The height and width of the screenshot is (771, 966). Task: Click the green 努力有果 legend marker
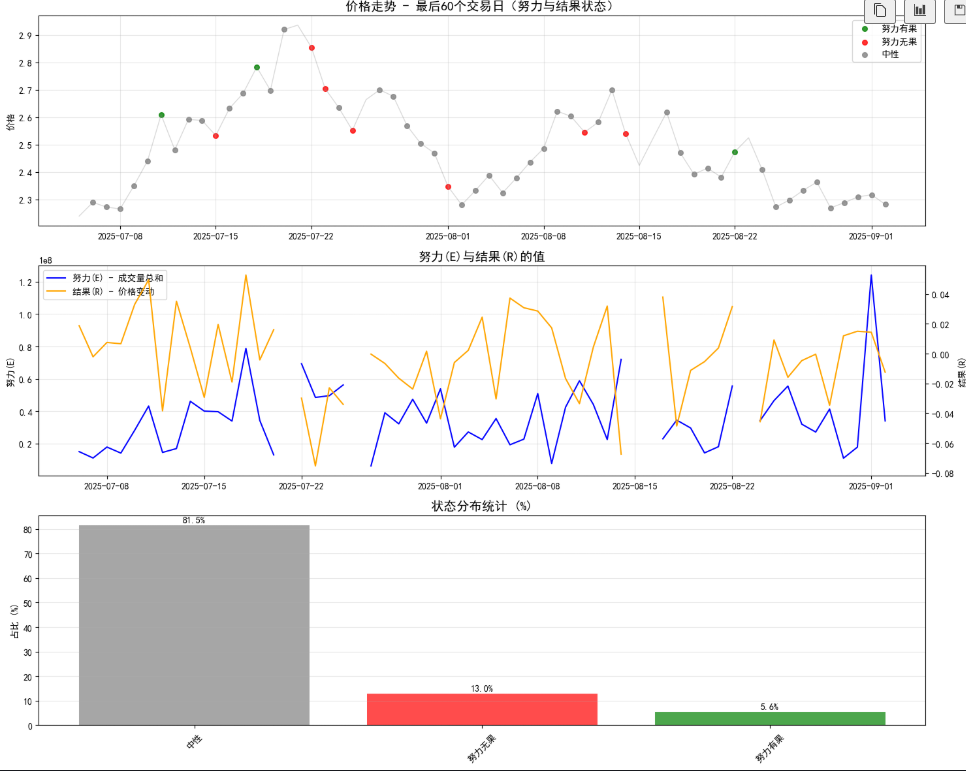pos(865,29)
